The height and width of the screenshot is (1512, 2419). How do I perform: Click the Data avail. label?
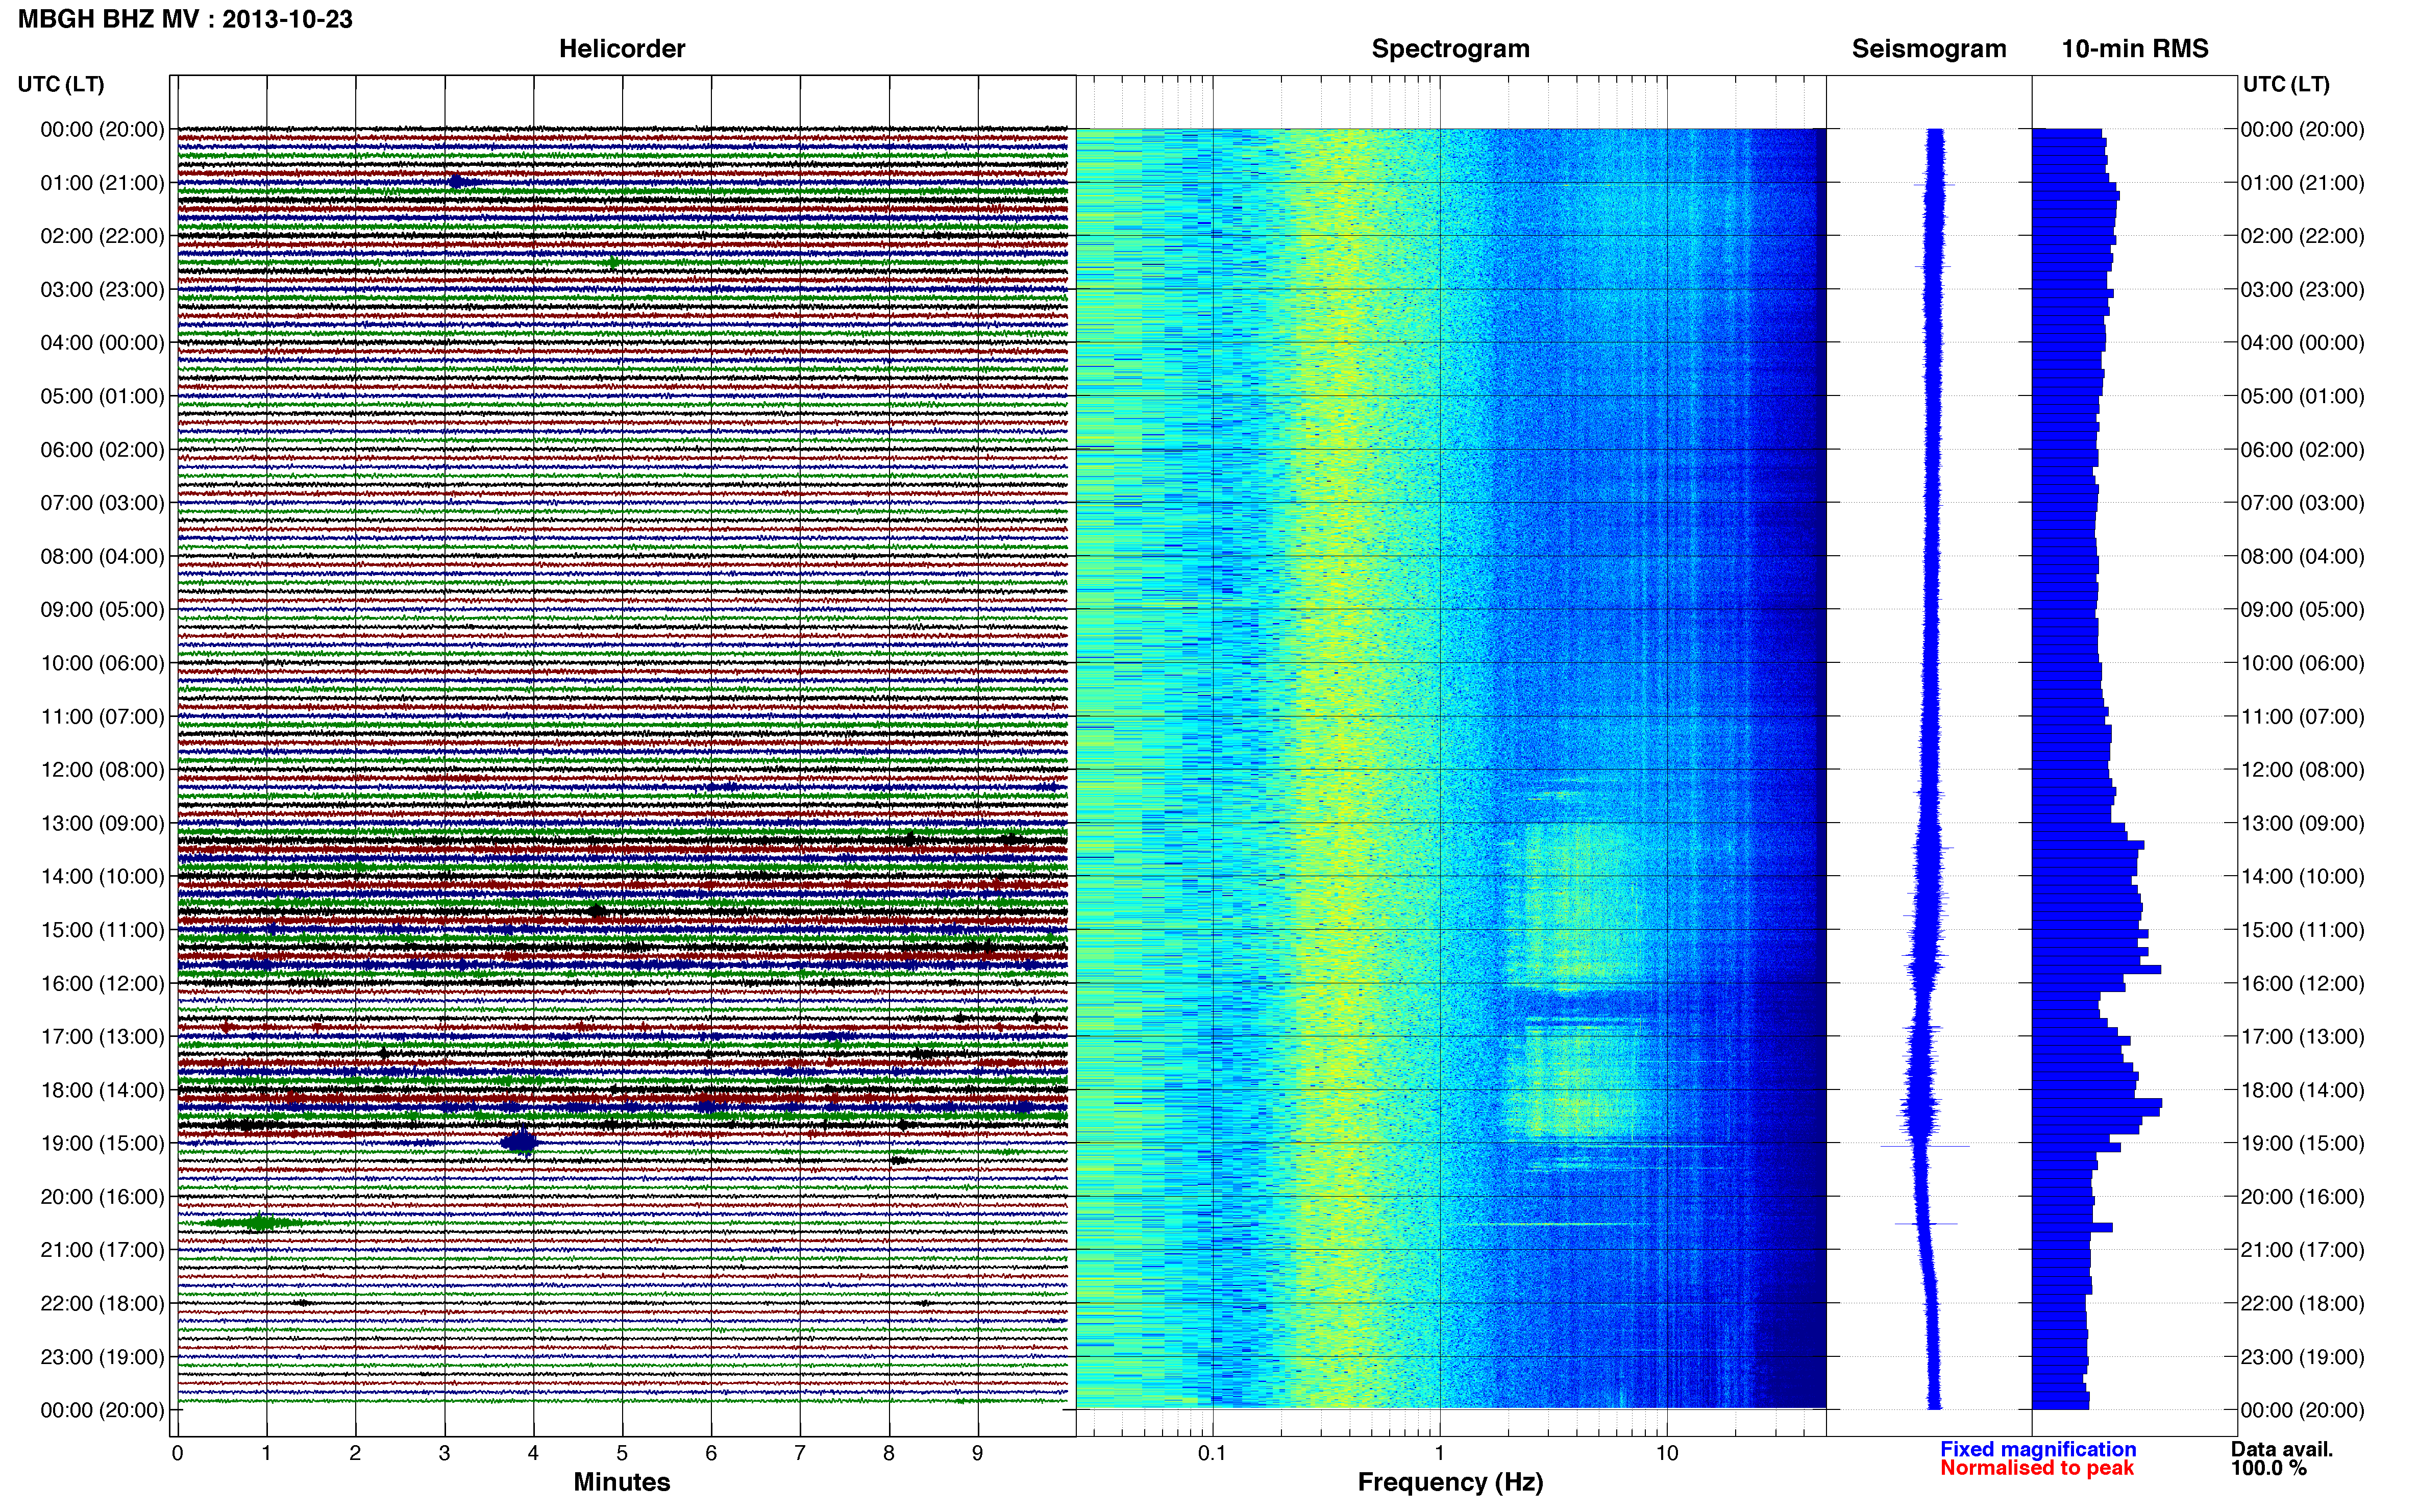[2282, 1449]
